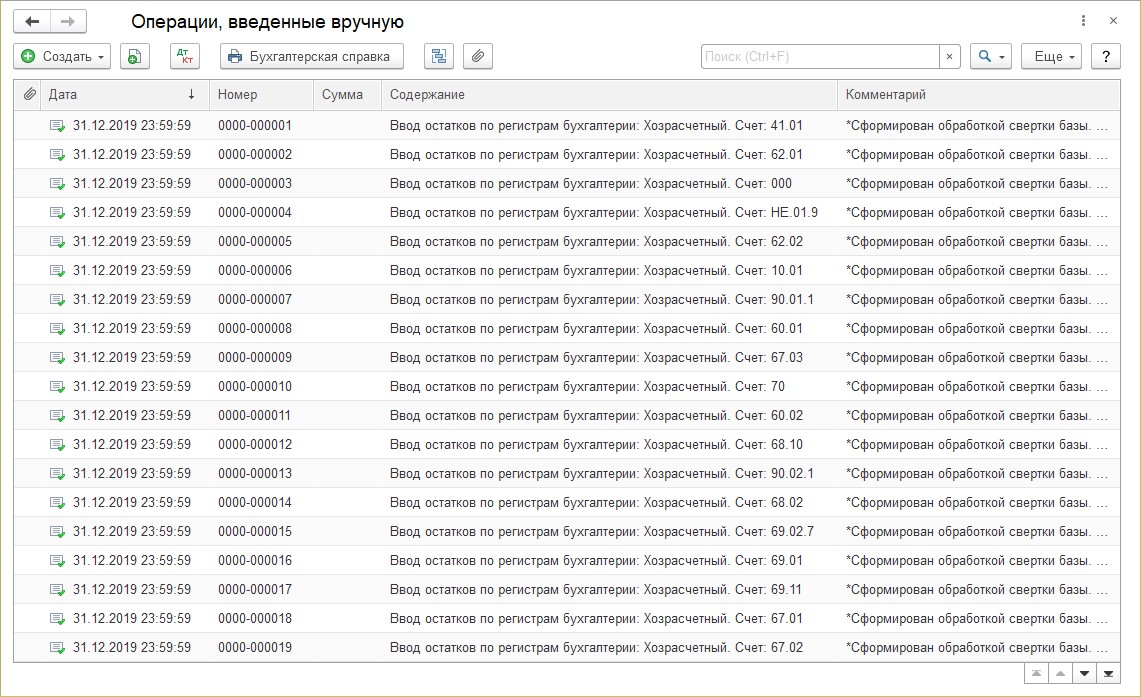Screen dimensions: 1141x697
Task: Select number 0000-000007
Action: 255,299
